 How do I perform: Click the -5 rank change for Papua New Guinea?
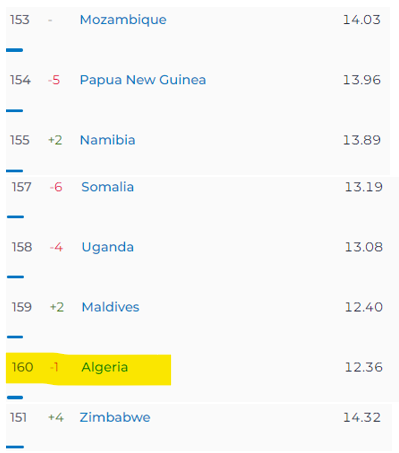54,80
